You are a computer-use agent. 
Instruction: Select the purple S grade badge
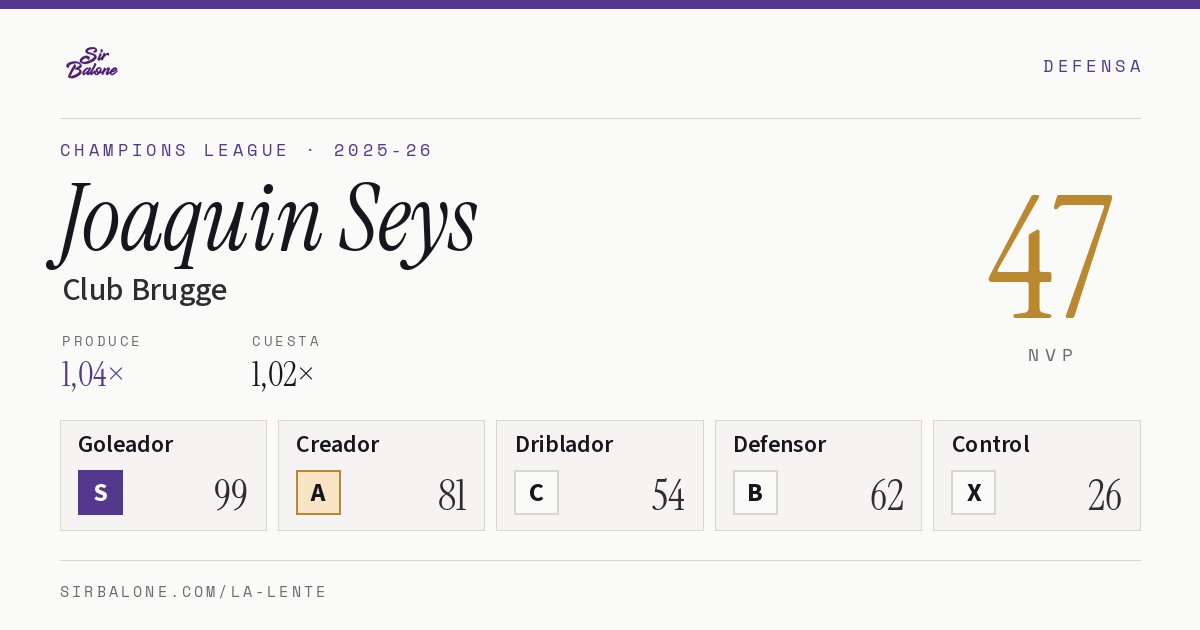[100, 492]
